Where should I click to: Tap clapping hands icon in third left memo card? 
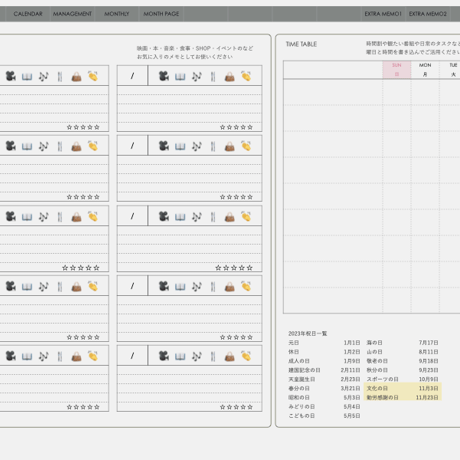pyautogui.click(x=93, y=217)
